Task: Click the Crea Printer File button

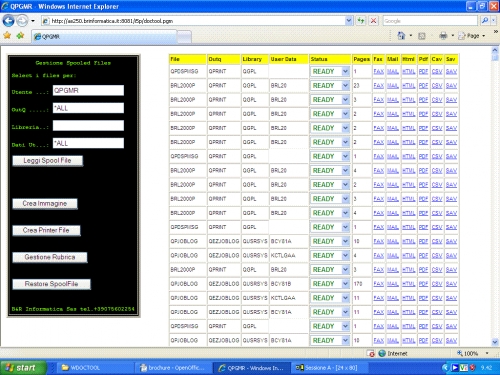Action: coord(46,230)
